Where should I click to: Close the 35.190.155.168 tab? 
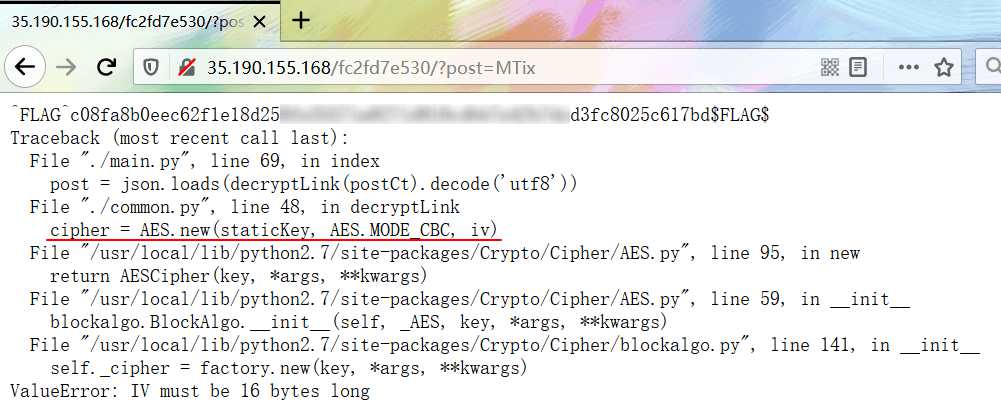264,20
